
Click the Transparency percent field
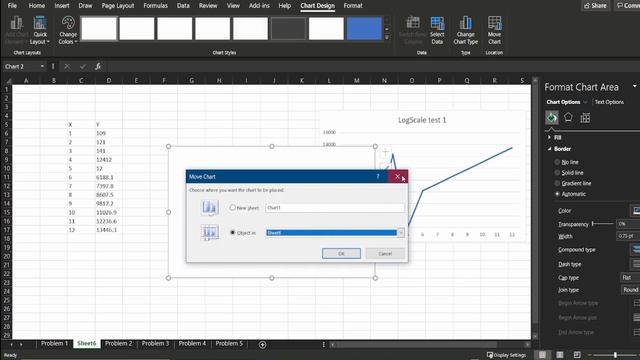628,224
